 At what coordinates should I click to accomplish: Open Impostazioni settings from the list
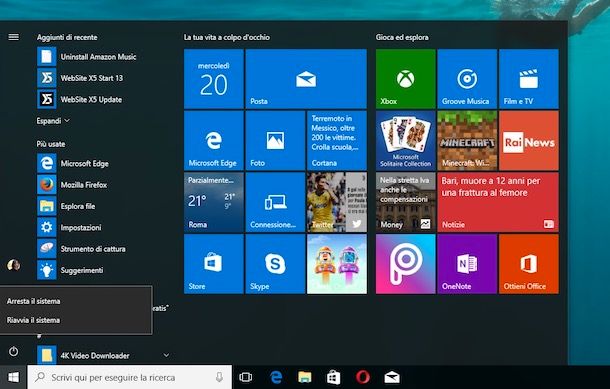[104, 228]
